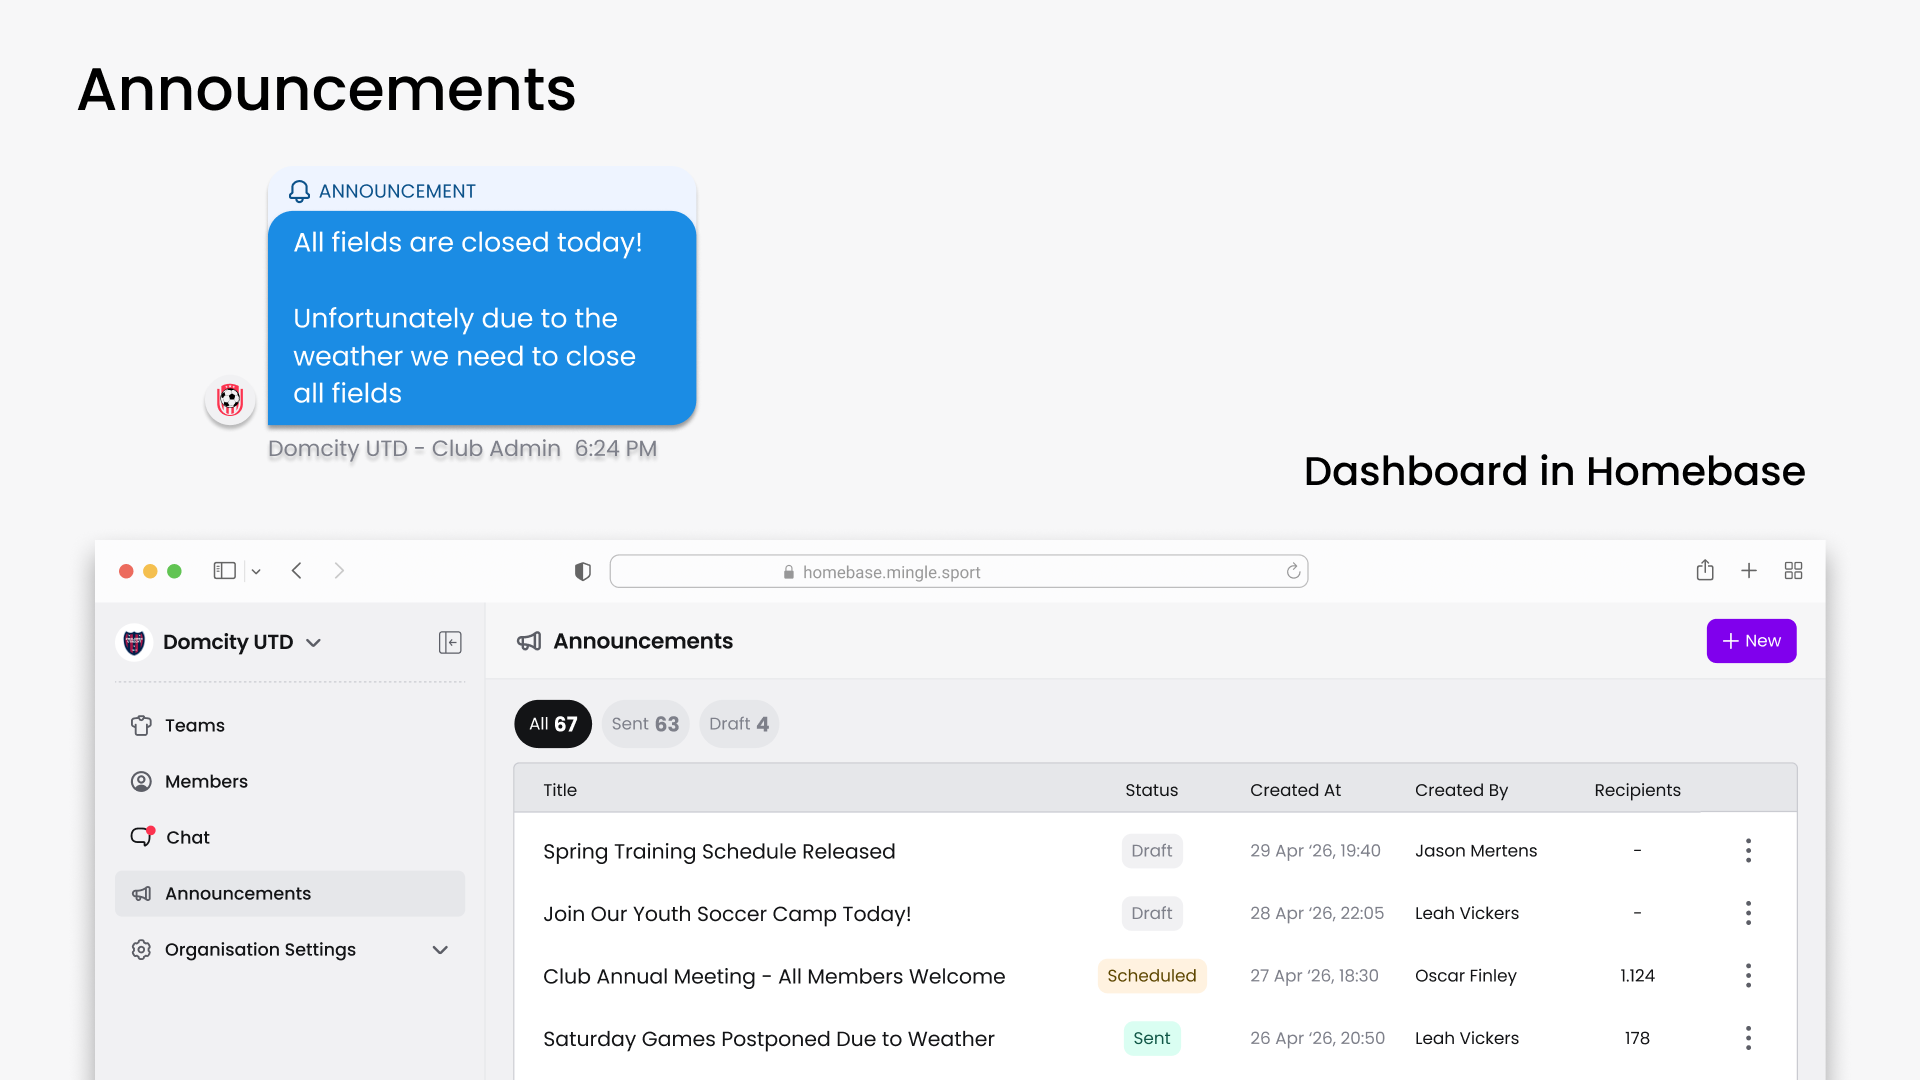Click date 27 Apr '26, 18:30
The height and width of the screenshot is (1080, 1920).
point(1314,976)
